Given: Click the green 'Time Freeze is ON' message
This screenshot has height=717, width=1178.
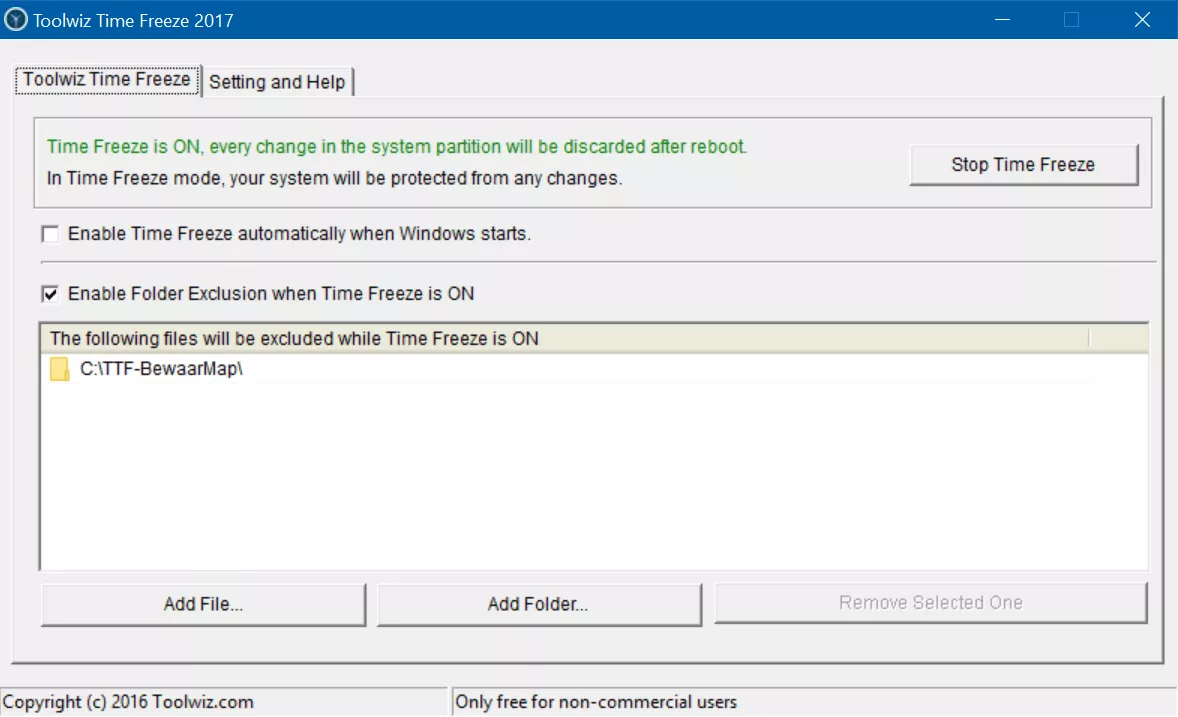Looking at the screenshot, I should pyautogui.click(x=397, y=147).
